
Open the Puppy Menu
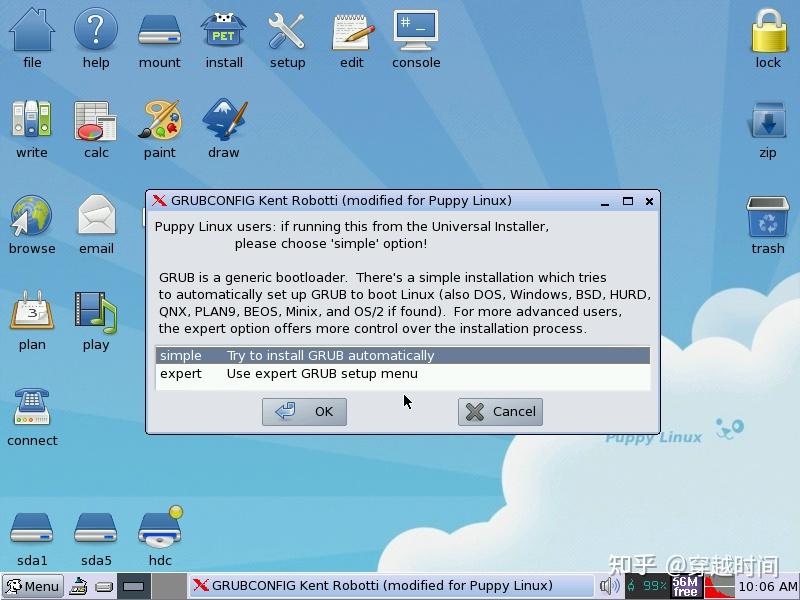click(30, 586)
